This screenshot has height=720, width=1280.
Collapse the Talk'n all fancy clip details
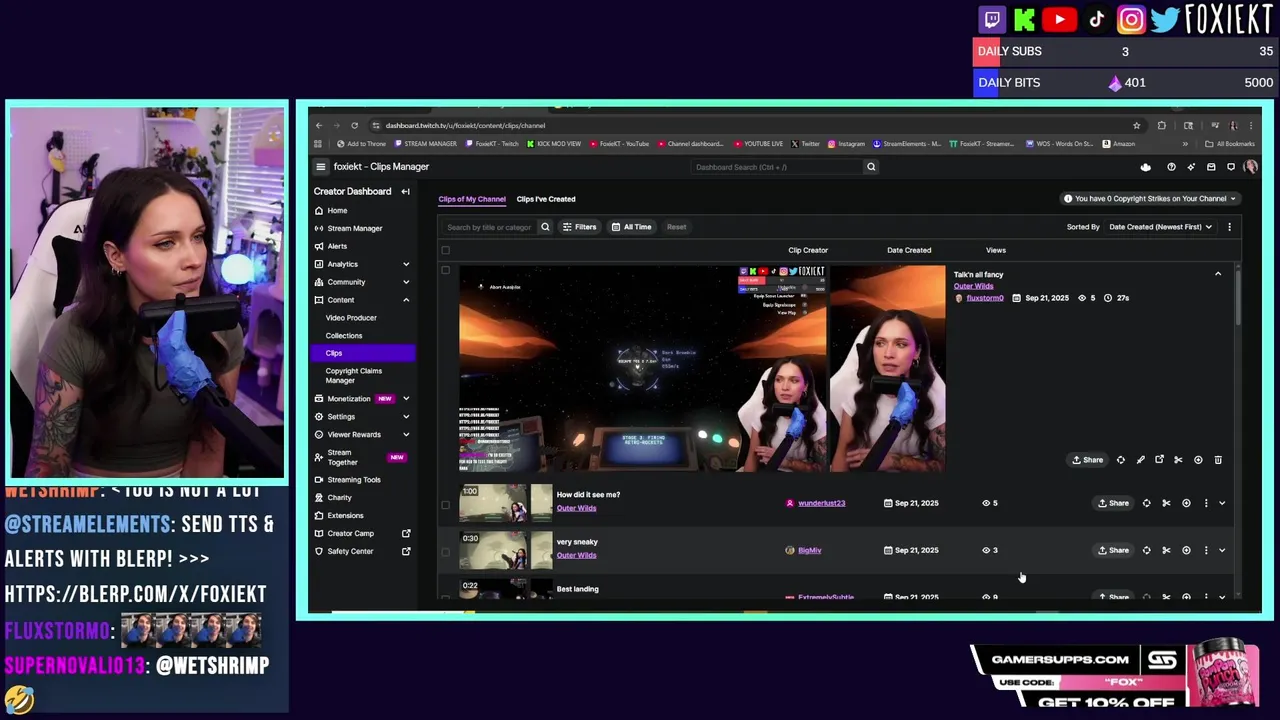[x=1218, y=274]
